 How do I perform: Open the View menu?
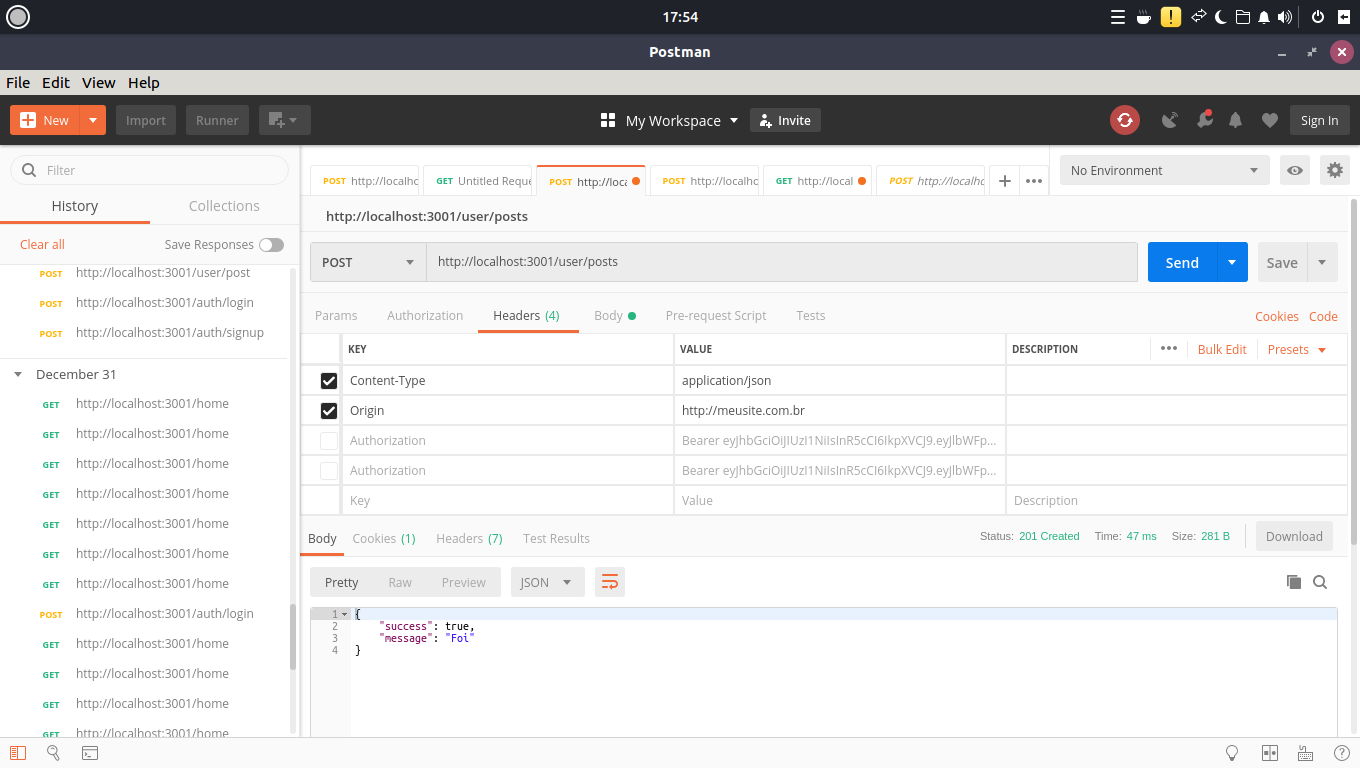[98, 83]
